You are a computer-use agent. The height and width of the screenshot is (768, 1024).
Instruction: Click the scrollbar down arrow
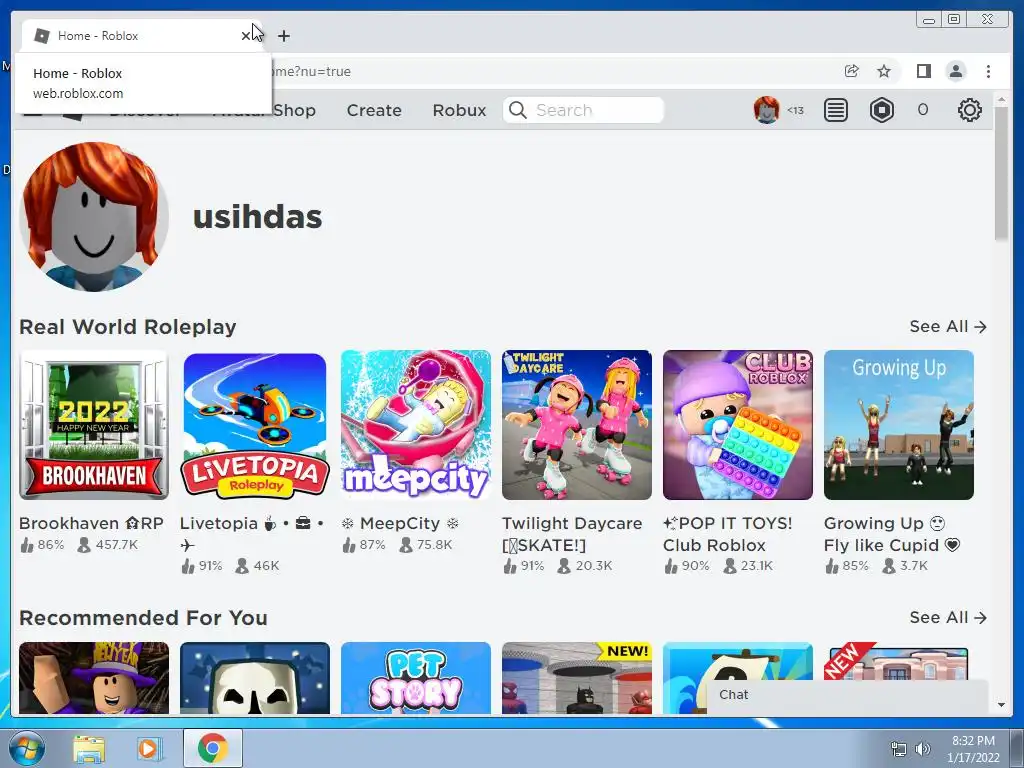click(x=1001, y=705)
